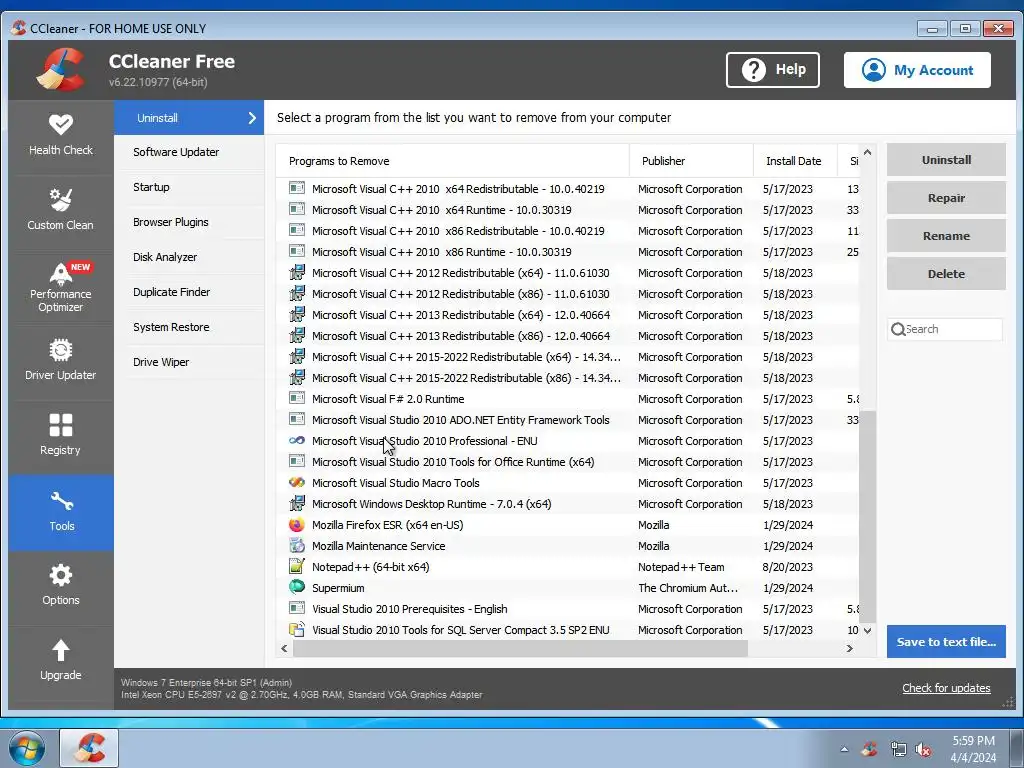Open My Account

click(x=917, y=70)
